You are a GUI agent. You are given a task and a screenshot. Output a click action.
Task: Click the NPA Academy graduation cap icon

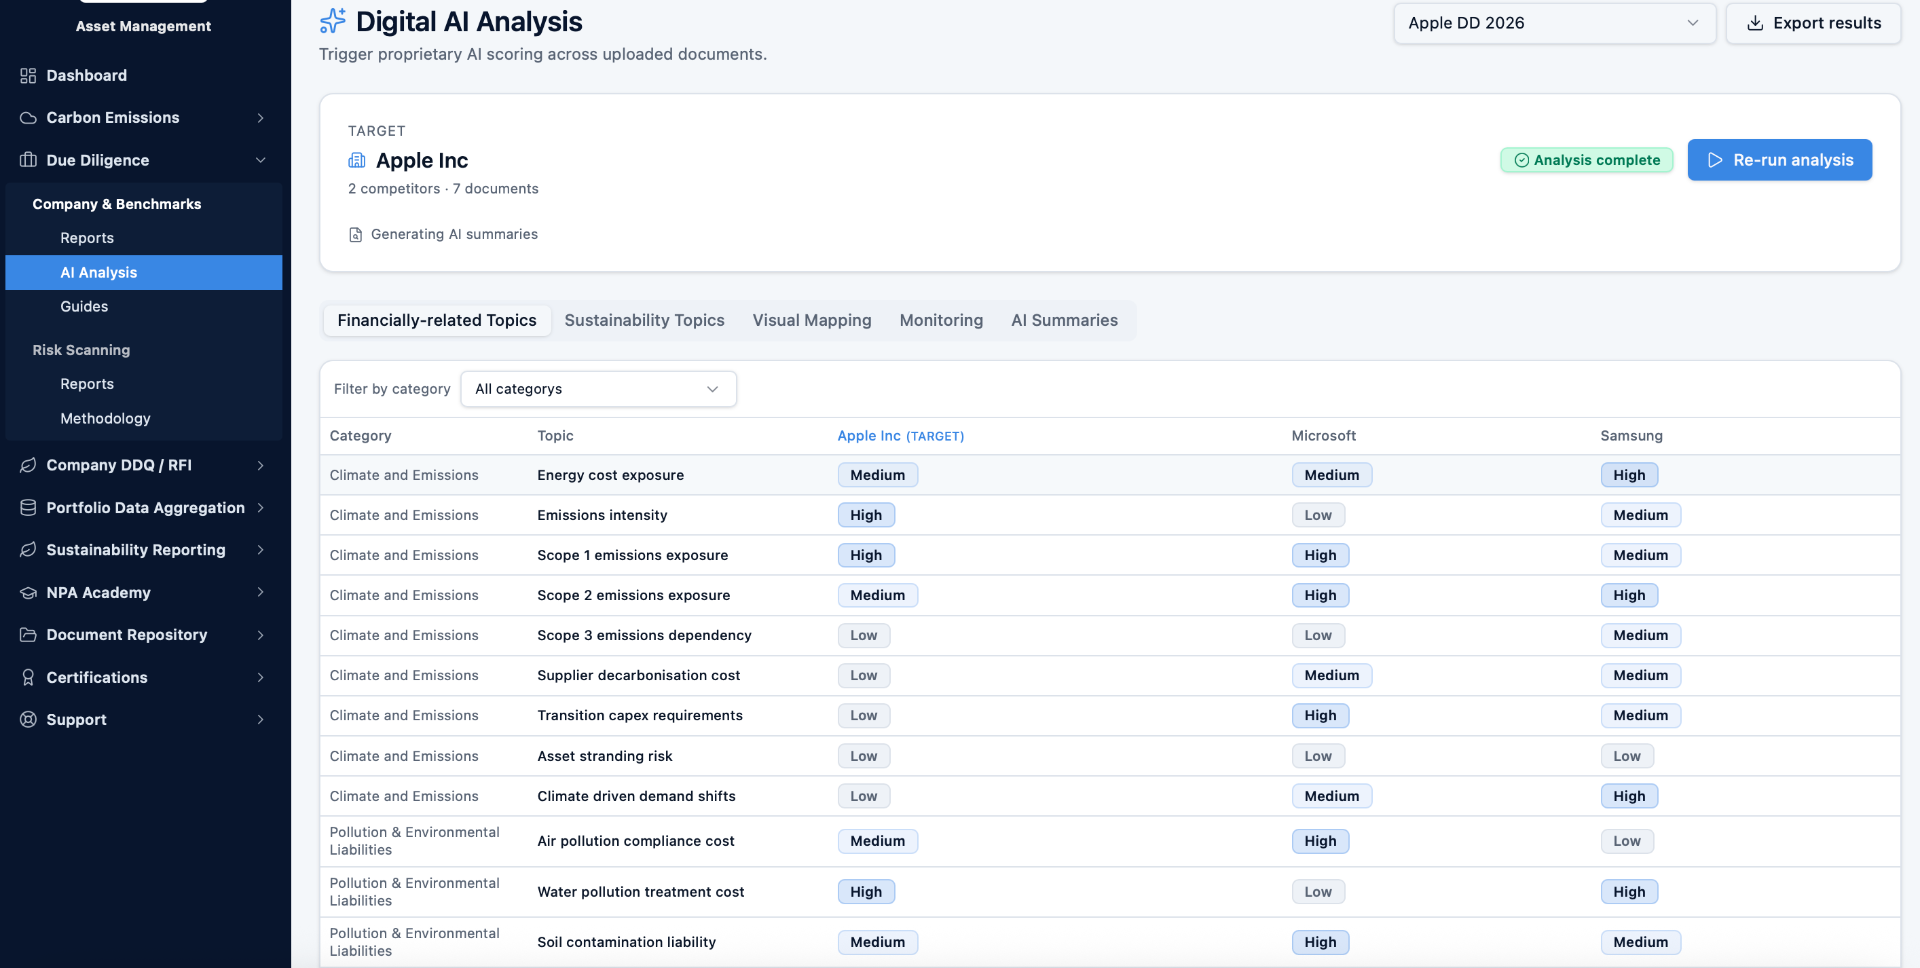pos(28,593)
